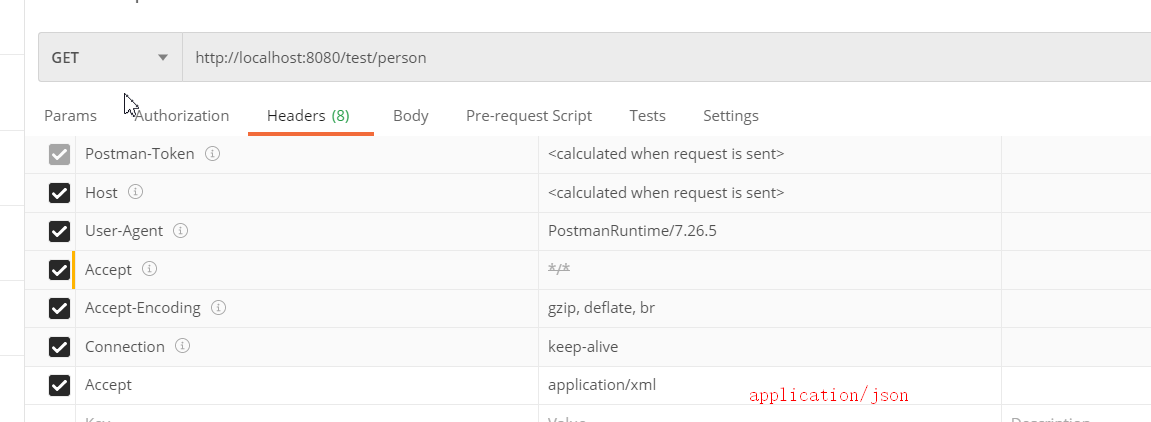Click info icon beside Host header
The width and height of the screenshot is (1151, 422).
point(135,192)
